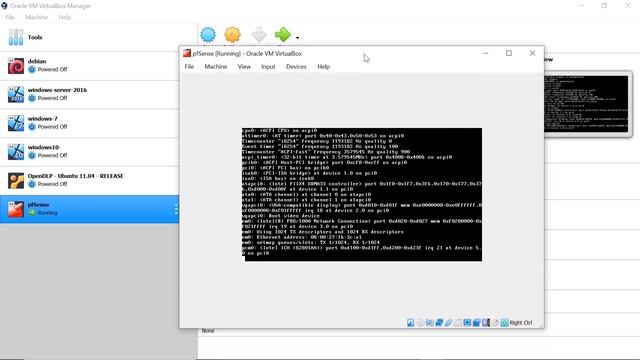640x360 pixels.
Task: Open View menu in pfSense VM window
Action: click(x=244, y=67)
